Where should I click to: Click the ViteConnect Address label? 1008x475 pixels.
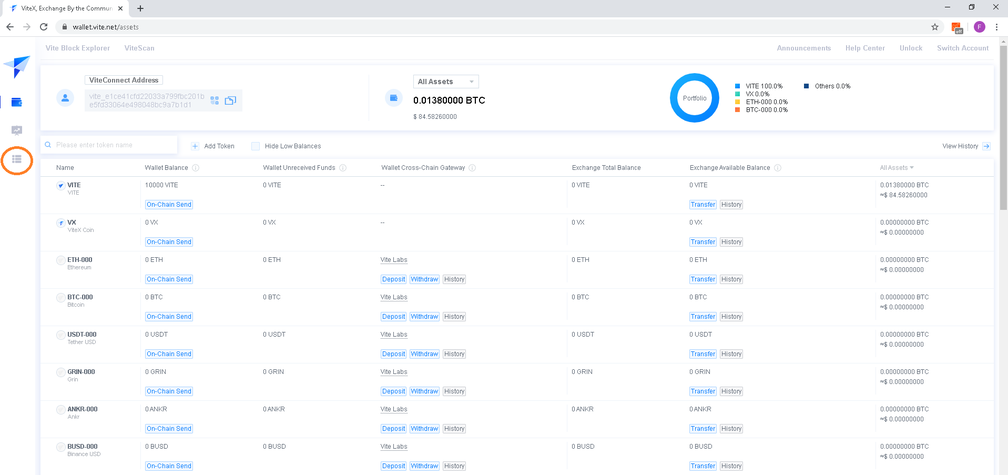point(124,80)
